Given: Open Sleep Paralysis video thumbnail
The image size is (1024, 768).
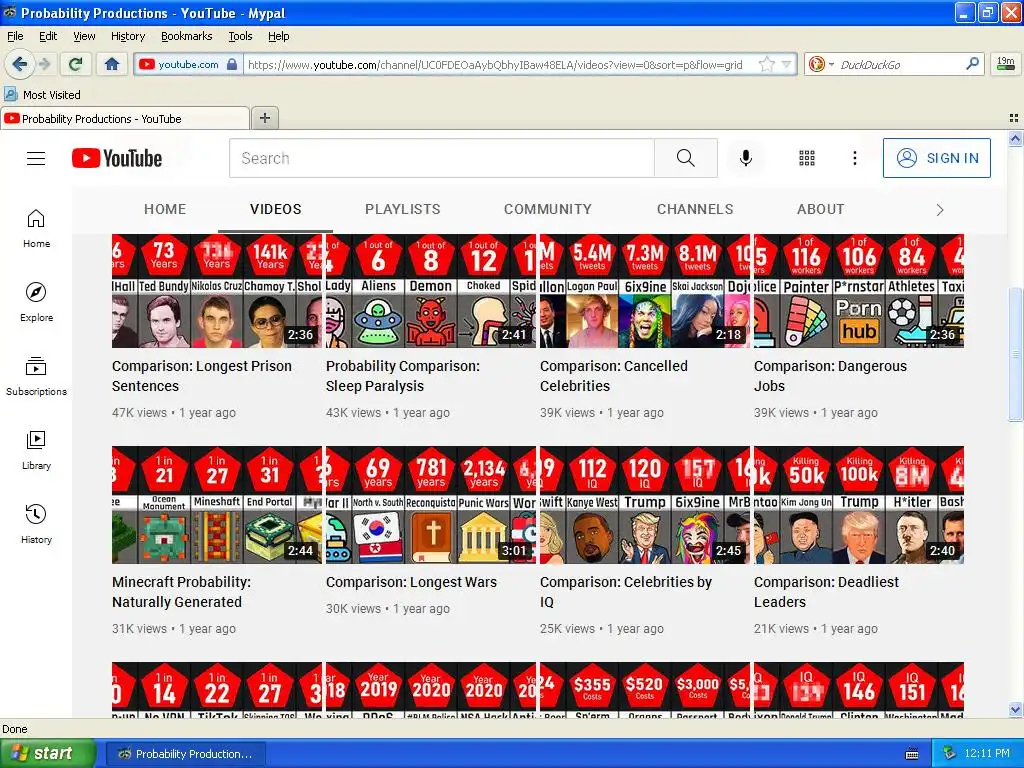Looking at the screenshot, I should click(431, 291).
